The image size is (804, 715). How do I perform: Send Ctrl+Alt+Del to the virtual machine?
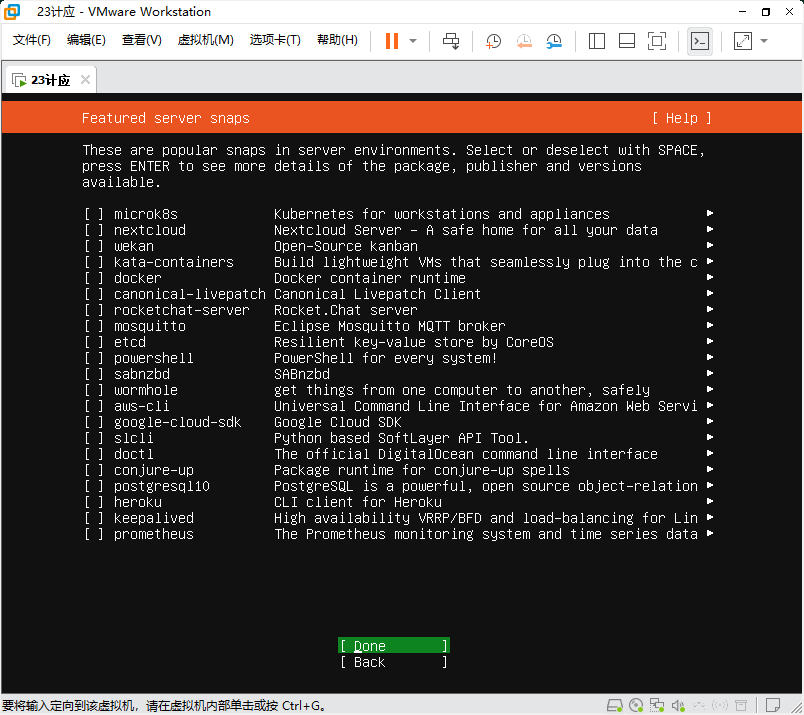click(x=451, y=41)
